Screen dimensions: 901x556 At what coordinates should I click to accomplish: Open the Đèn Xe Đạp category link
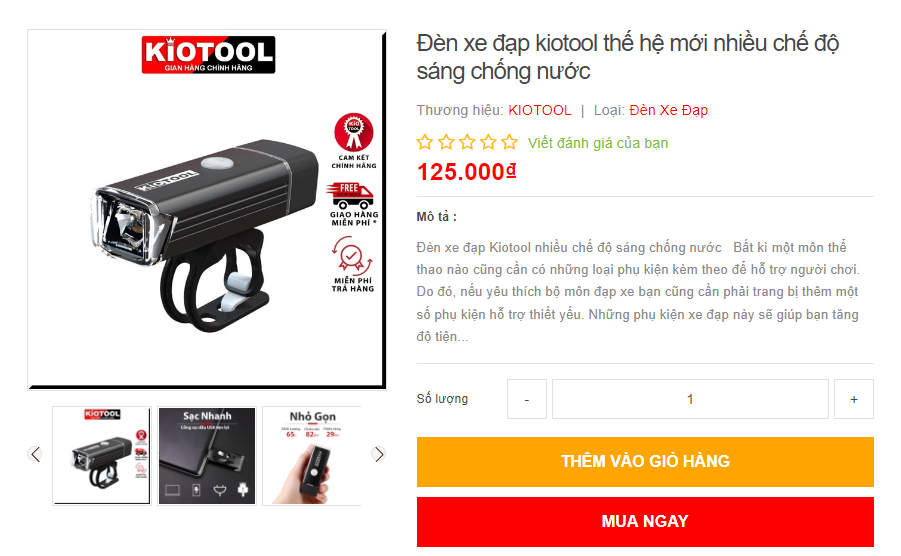pyautogui.click(x=668, y=110)
